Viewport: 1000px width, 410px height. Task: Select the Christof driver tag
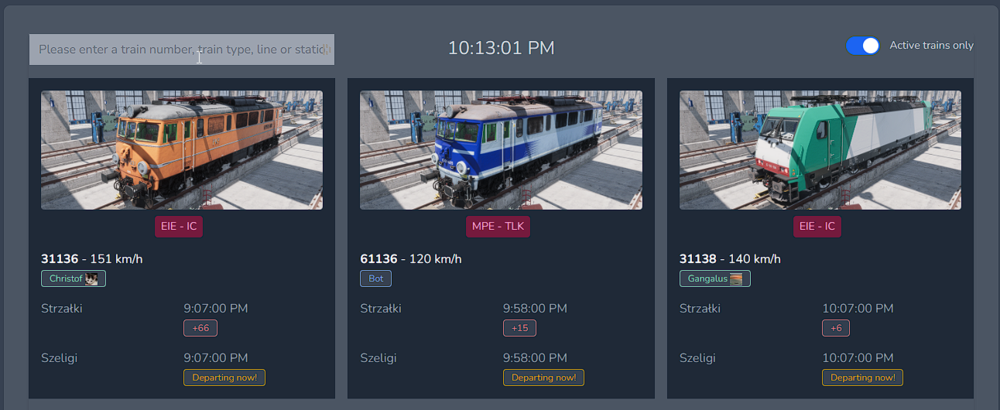pyautogui.click(x=66, y=279)
